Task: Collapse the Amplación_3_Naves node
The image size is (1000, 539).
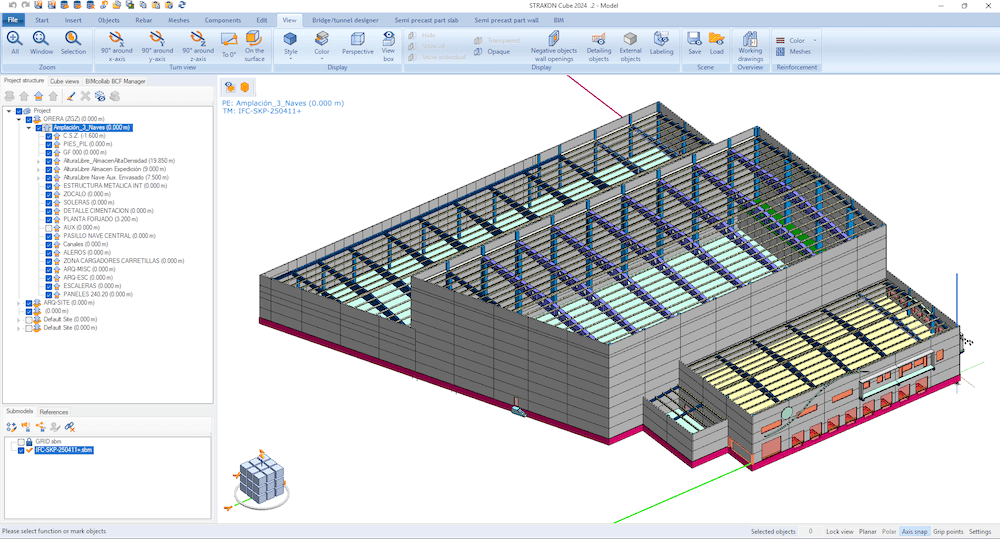Action: point(29,128)
